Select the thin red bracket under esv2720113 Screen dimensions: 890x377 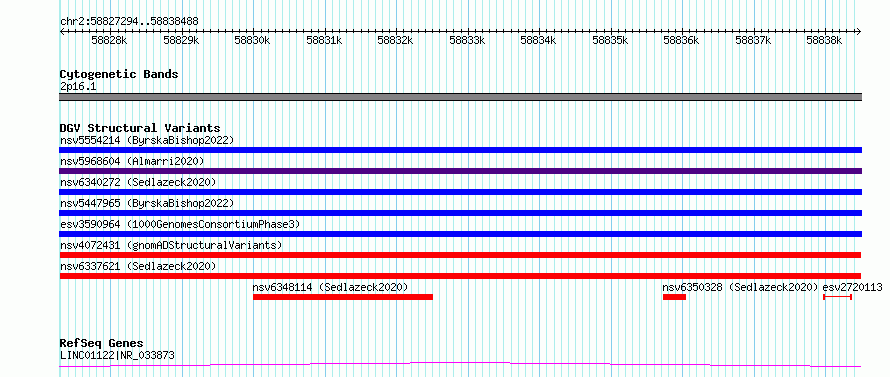[x=837, y=297]
